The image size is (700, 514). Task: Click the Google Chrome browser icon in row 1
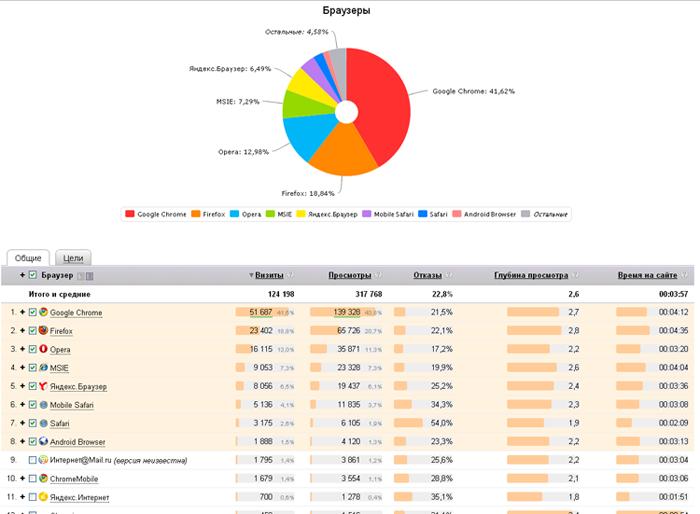click(43, 312)
